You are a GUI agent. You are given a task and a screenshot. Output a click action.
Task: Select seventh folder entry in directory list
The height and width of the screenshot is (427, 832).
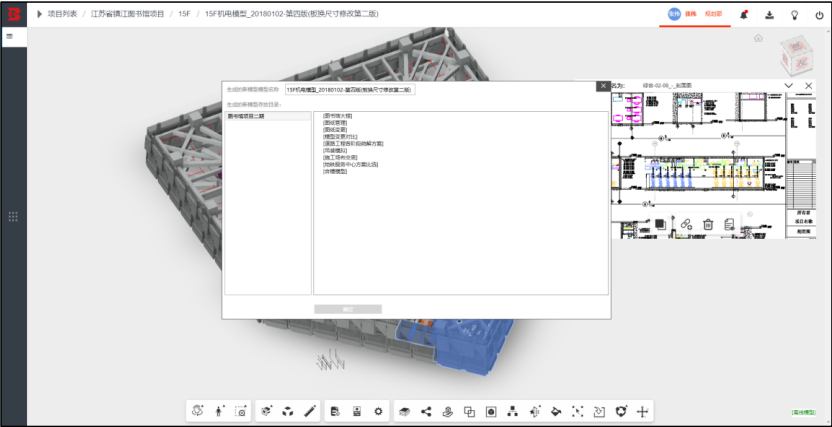340,157
